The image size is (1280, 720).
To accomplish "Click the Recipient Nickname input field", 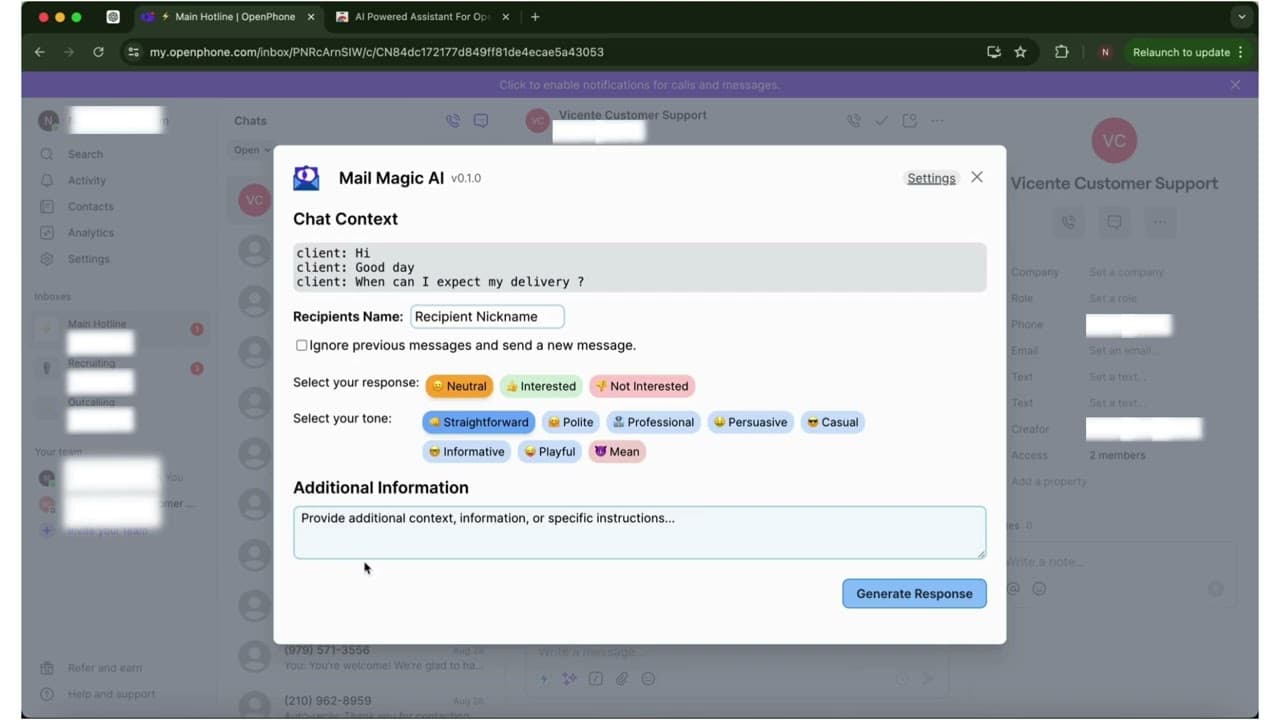I will 487,316.
